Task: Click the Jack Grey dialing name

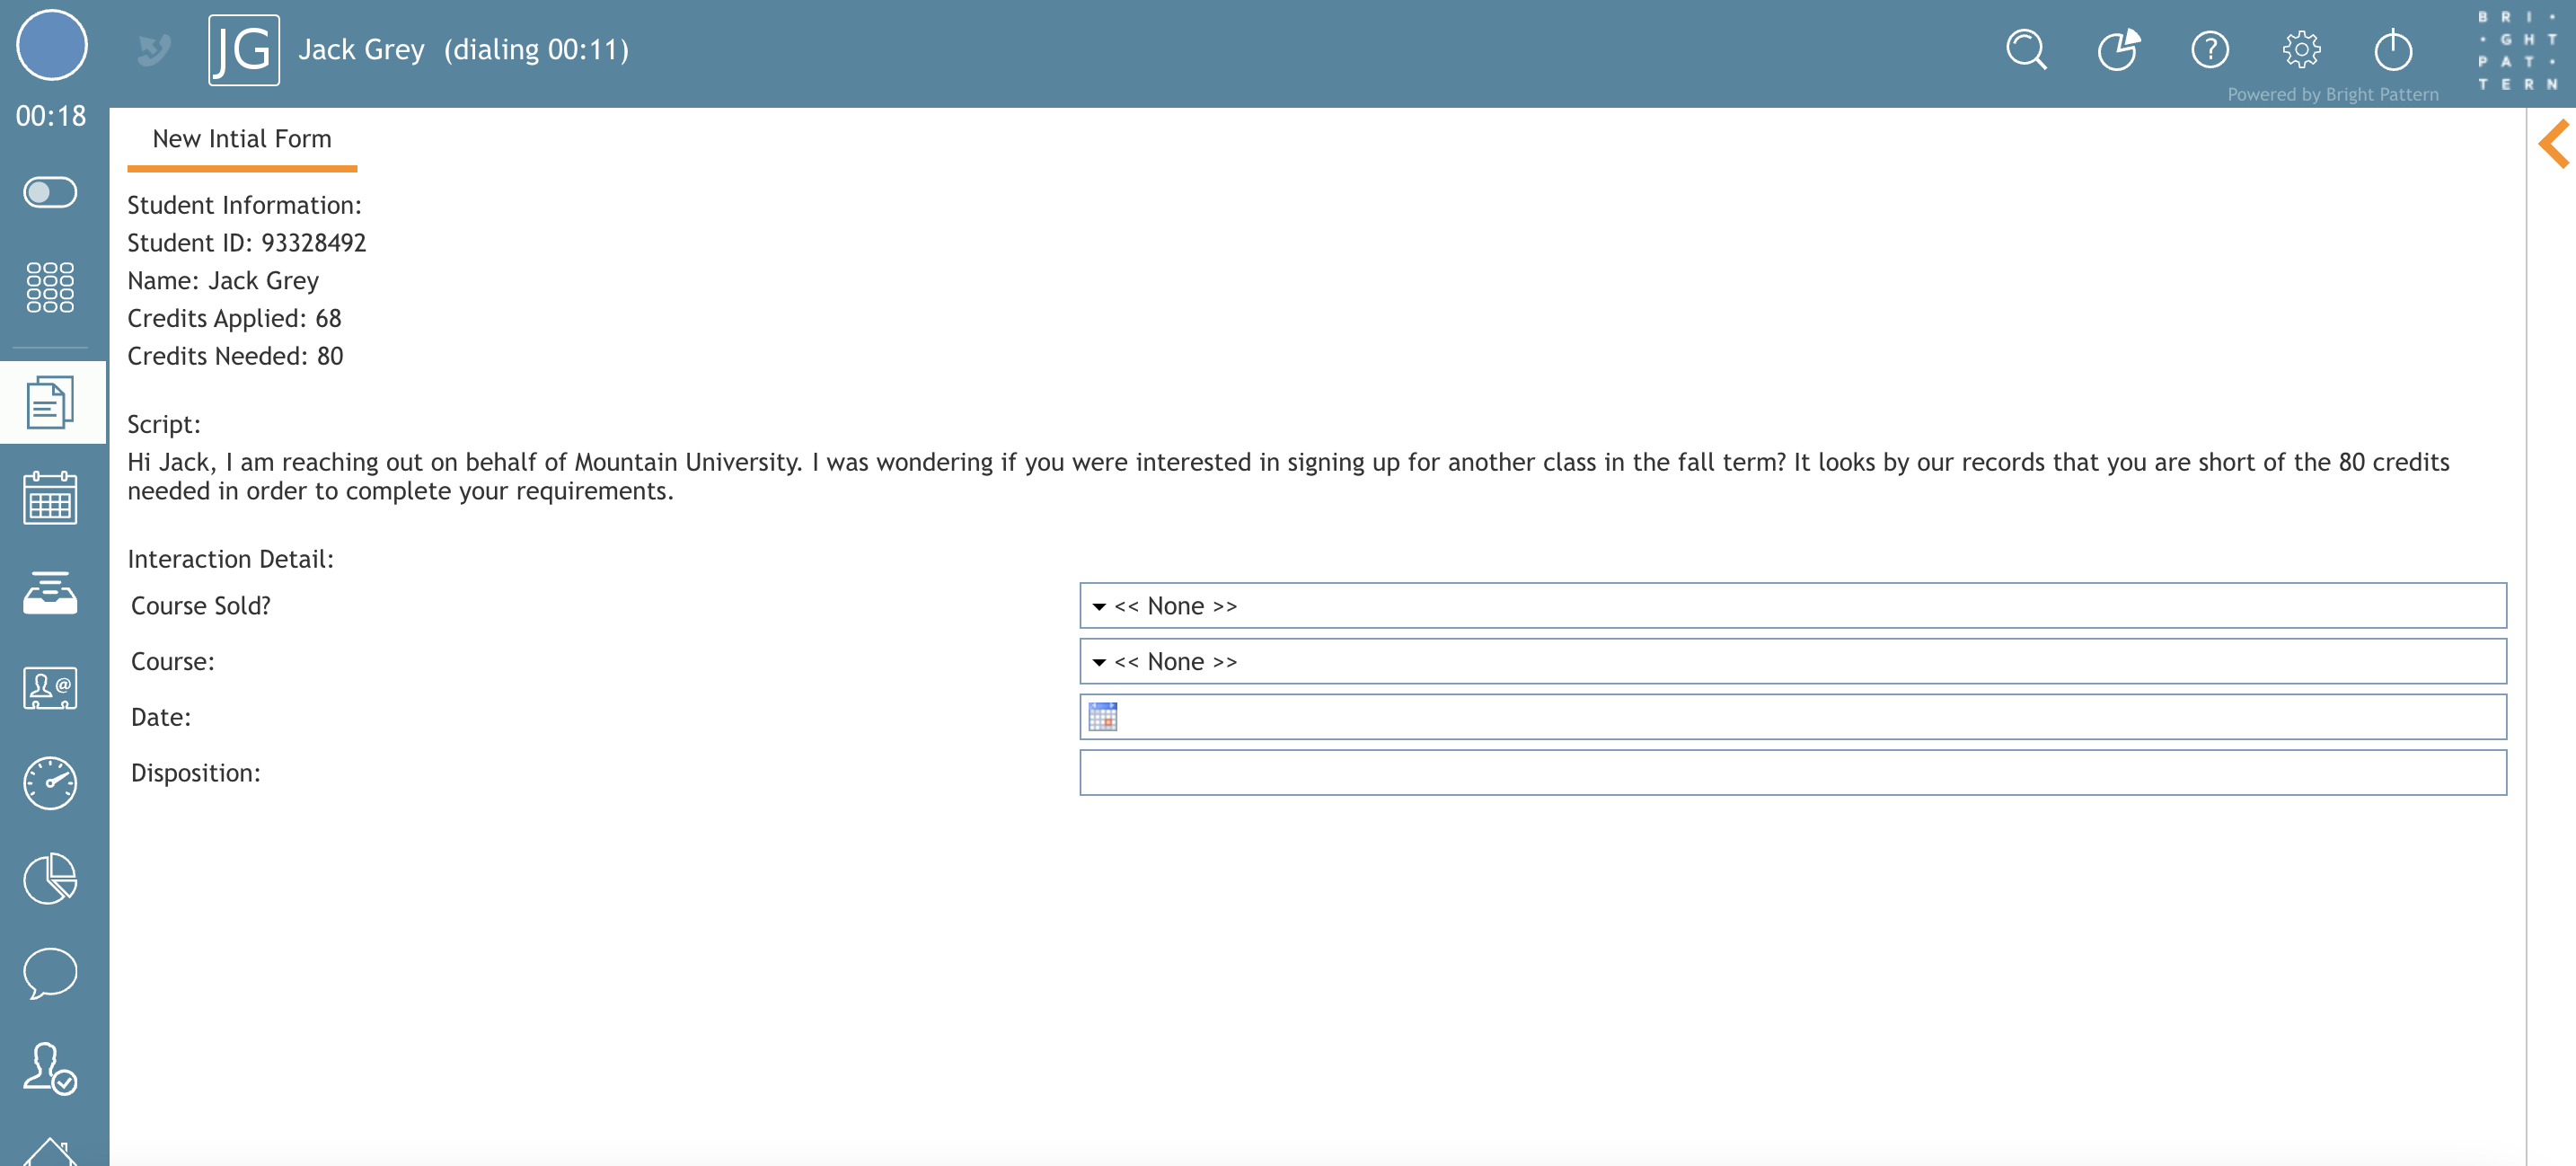Action: click(x=464, y=49)
